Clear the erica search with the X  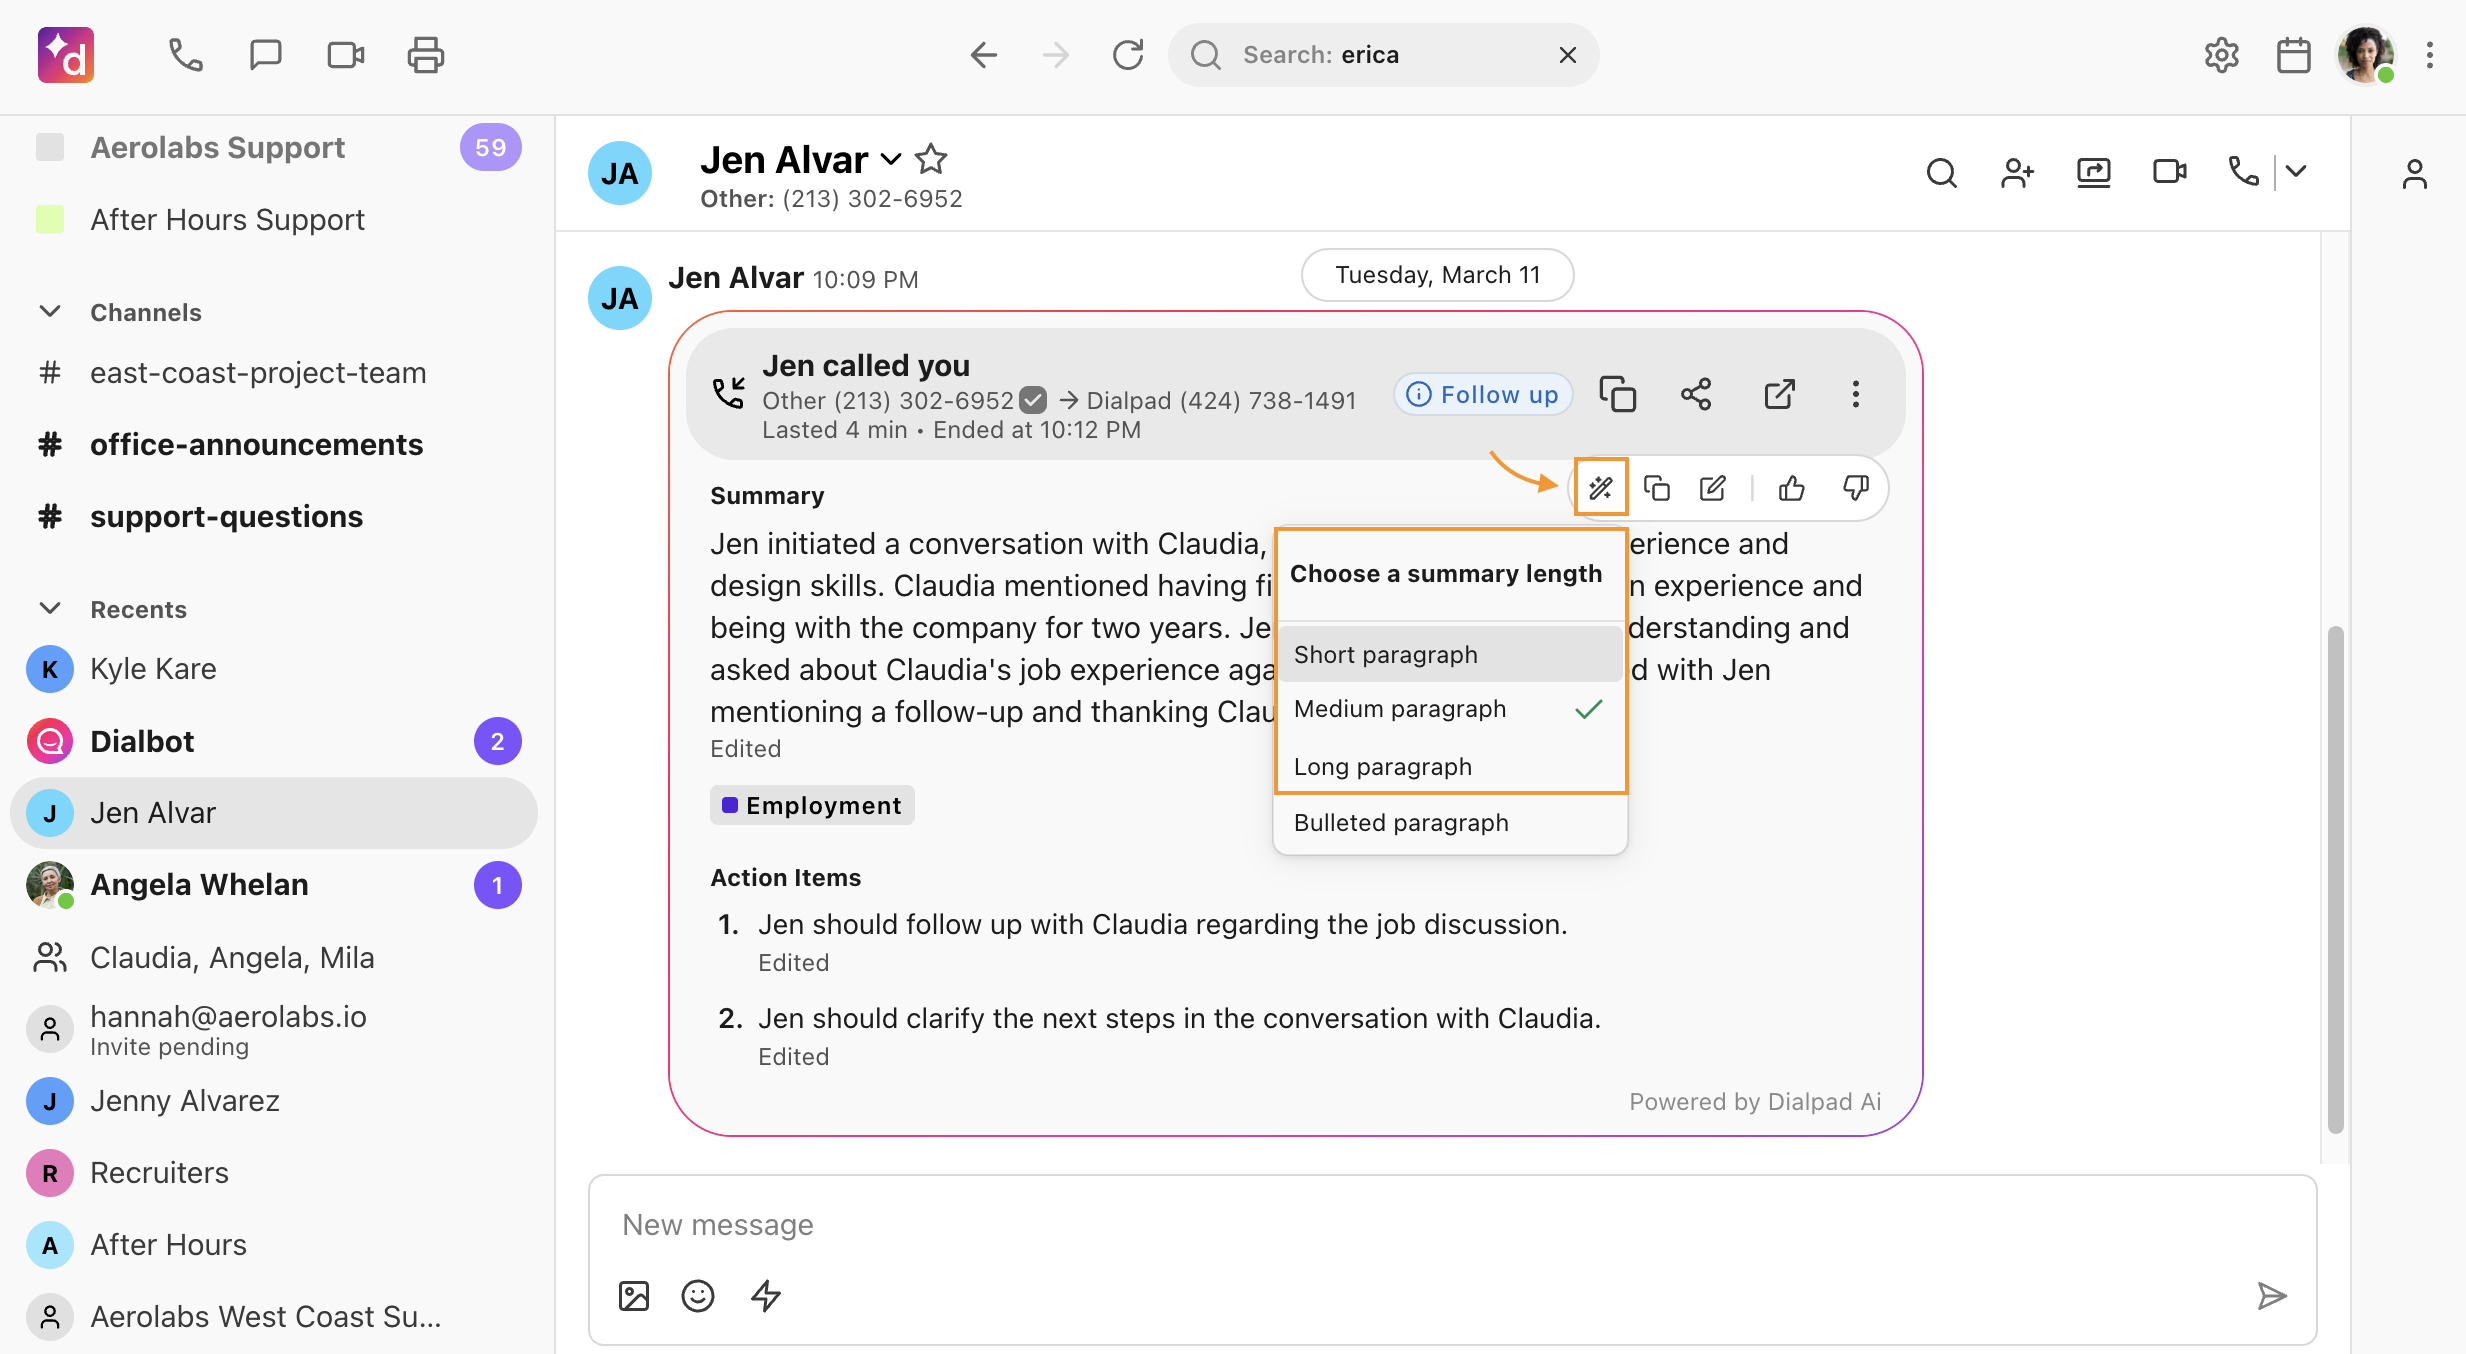coord(1568,55)
